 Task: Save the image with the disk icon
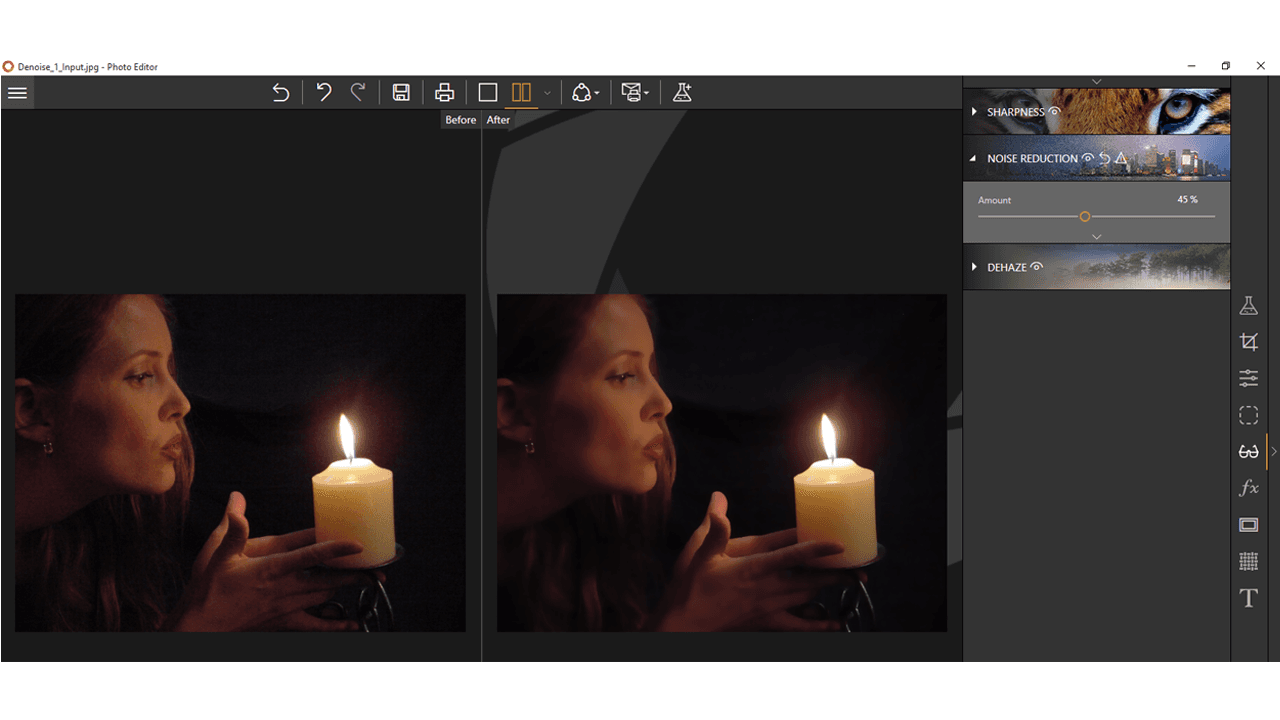(x=400, y=92)
